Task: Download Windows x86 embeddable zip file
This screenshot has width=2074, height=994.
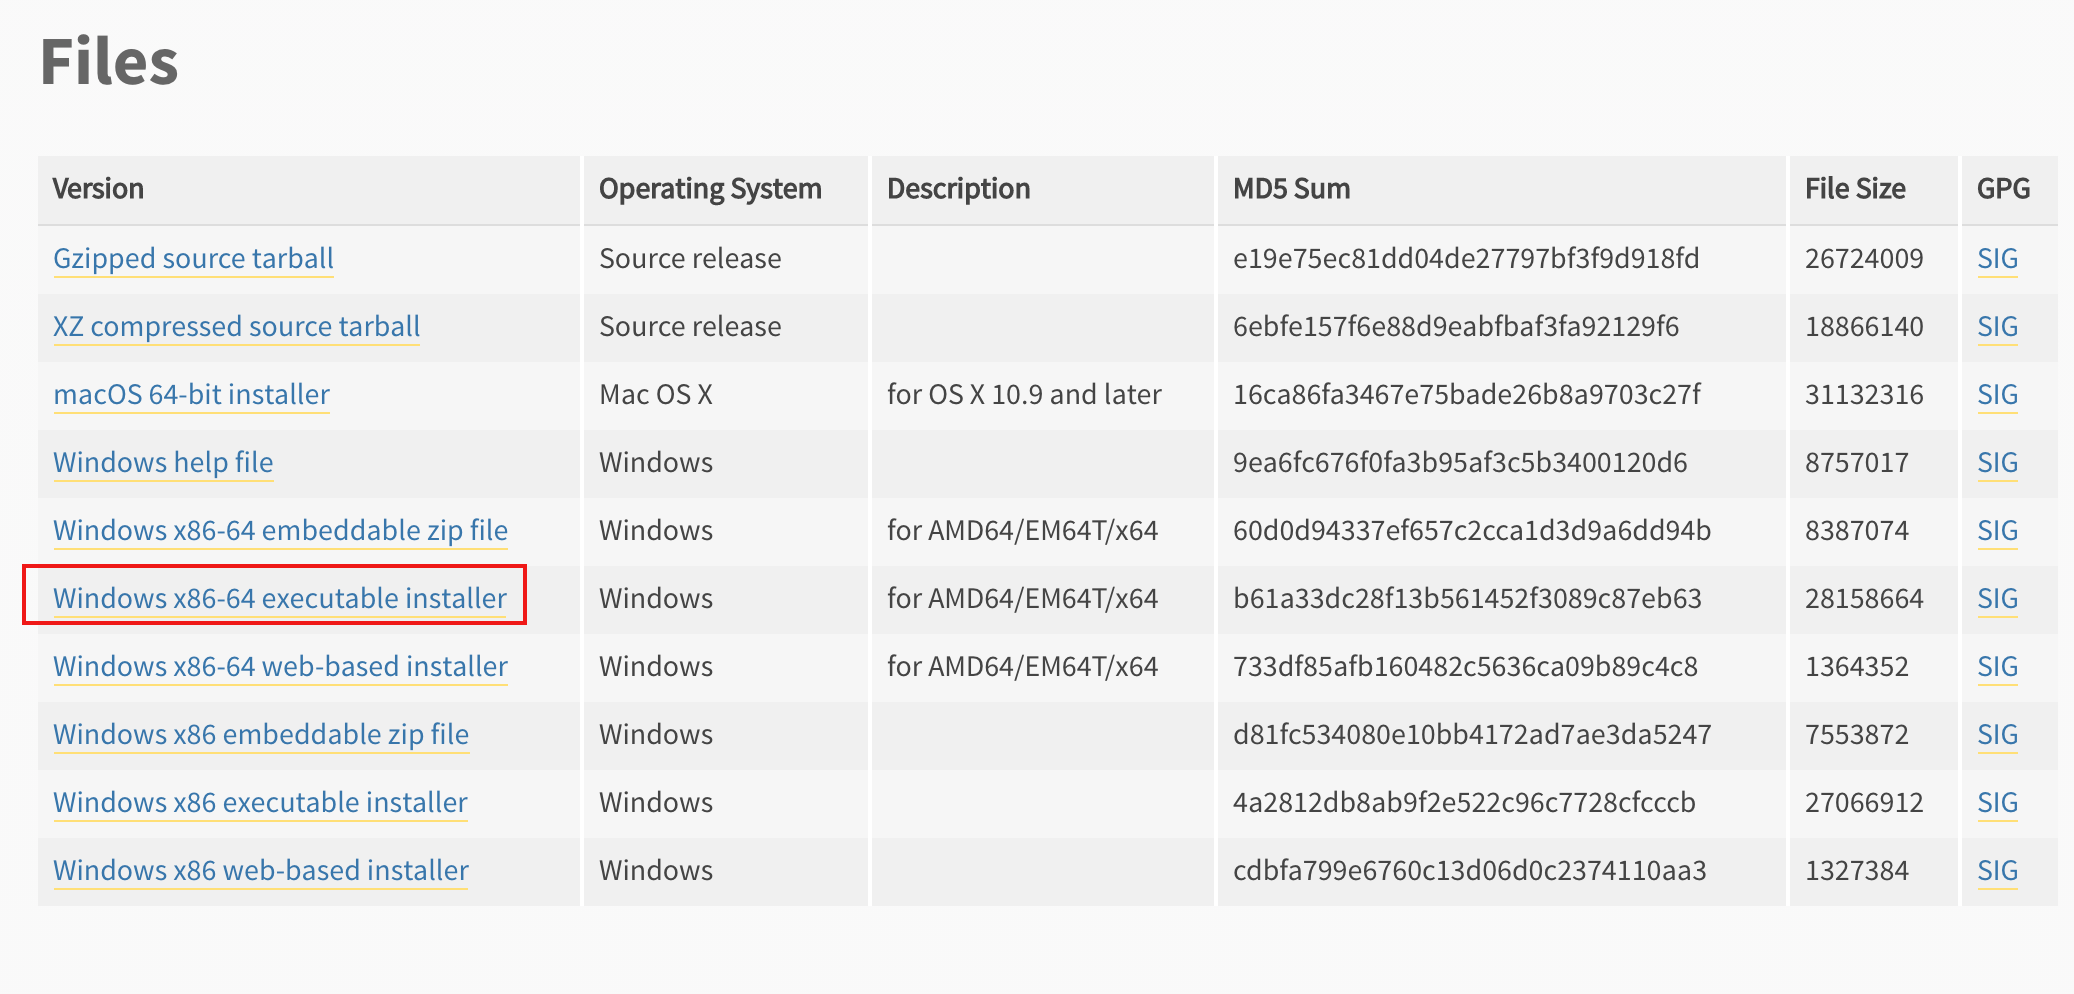Action: click(x=261, y=735)
